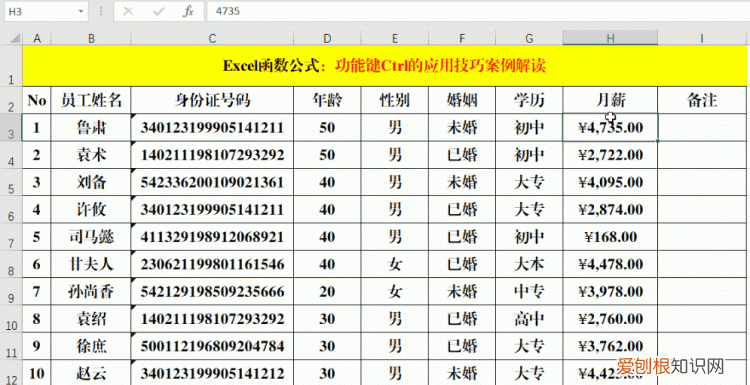Select column I header
750x385 pixels.
point(702,38)
